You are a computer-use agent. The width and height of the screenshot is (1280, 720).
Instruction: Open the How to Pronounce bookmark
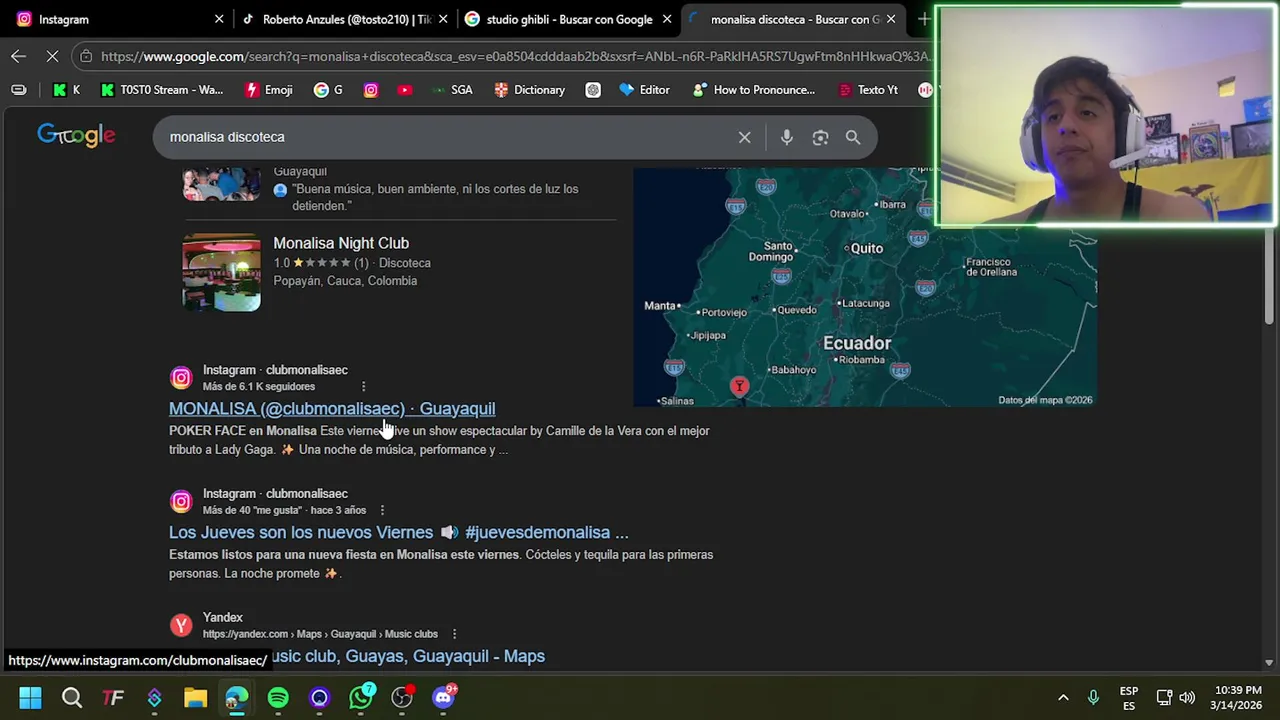pos(753,90)
